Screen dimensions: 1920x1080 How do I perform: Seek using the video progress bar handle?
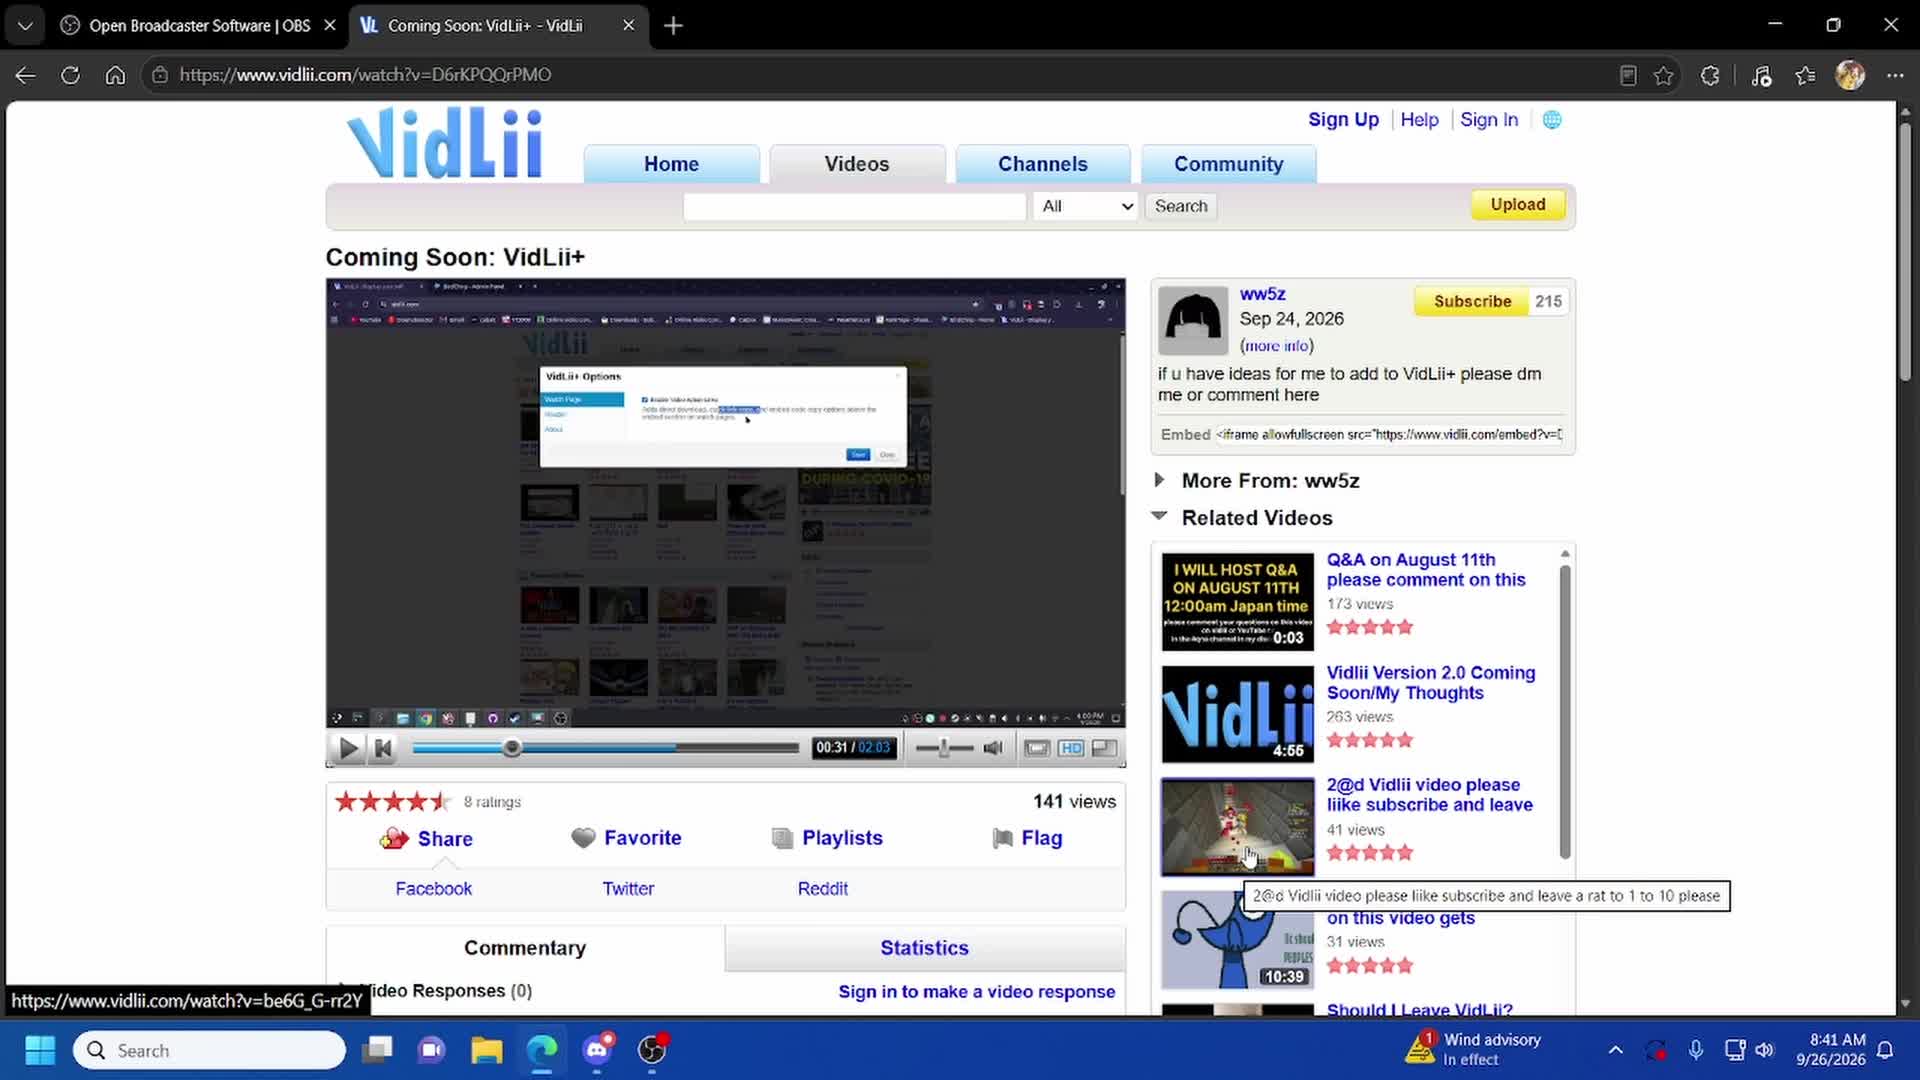pyautogui.click(x=512, y=748)
